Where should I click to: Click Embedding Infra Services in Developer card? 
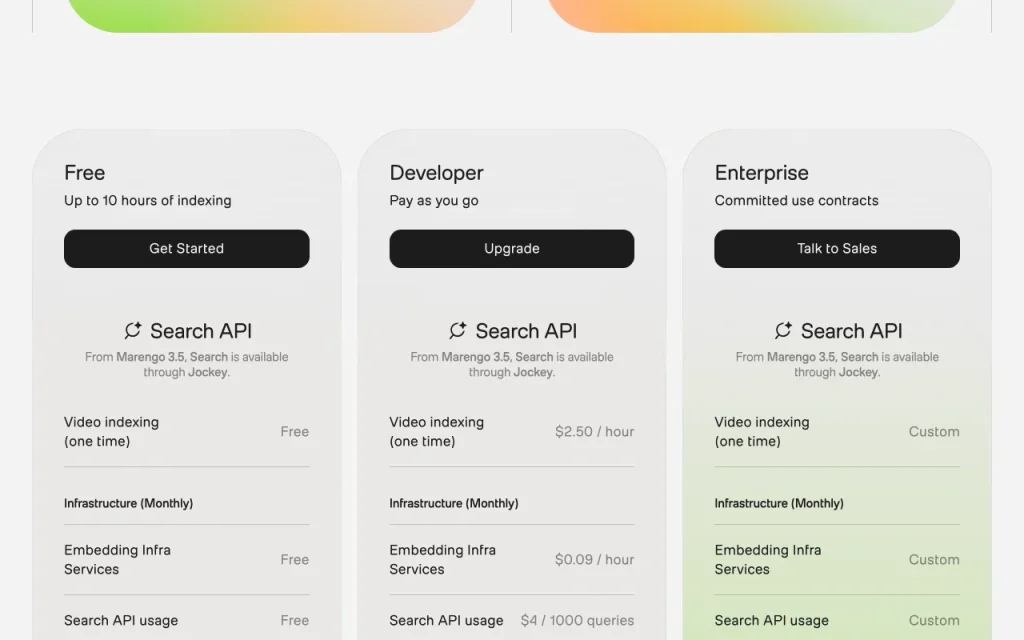[443, 560]
